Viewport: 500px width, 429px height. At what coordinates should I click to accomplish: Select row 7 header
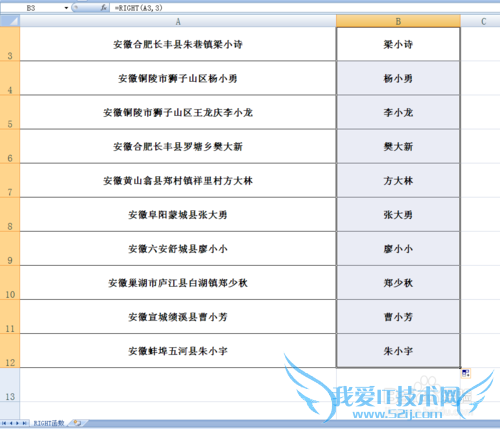point(10,180)
